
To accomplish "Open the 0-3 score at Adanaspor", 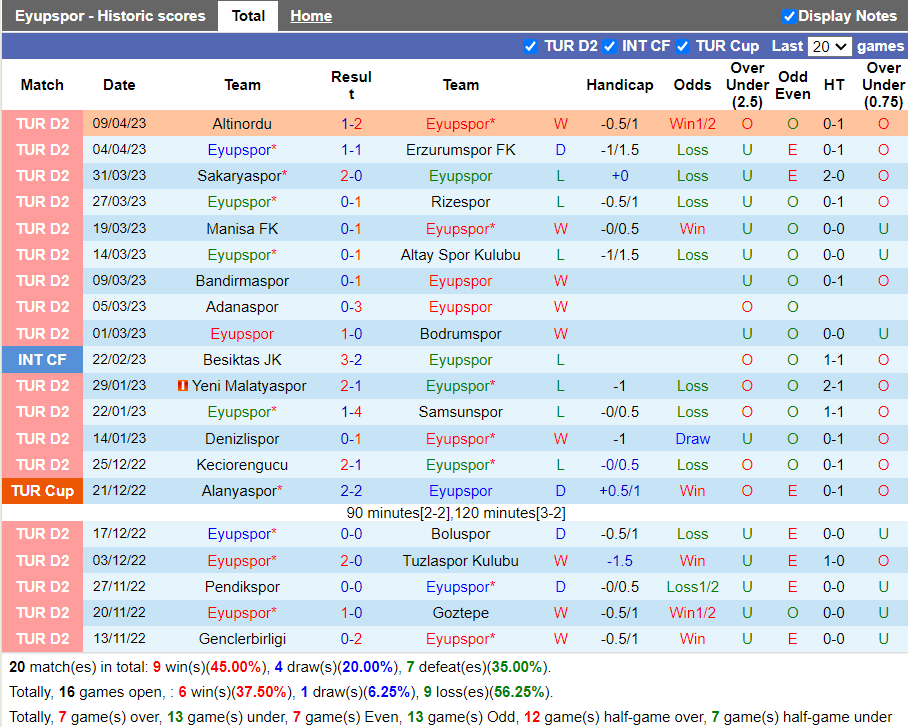I will pos(351,307).
